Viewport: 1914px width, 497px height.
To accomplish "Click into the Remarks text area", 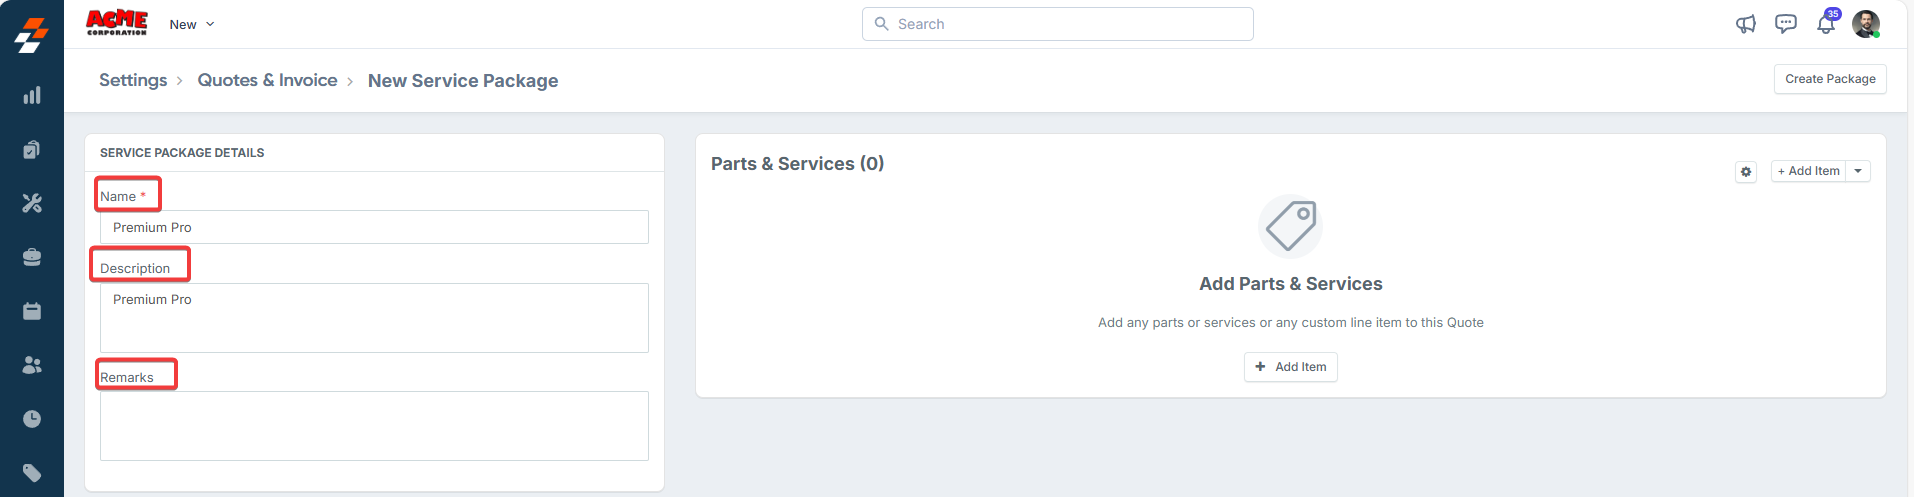I will [x=374, y=426].
